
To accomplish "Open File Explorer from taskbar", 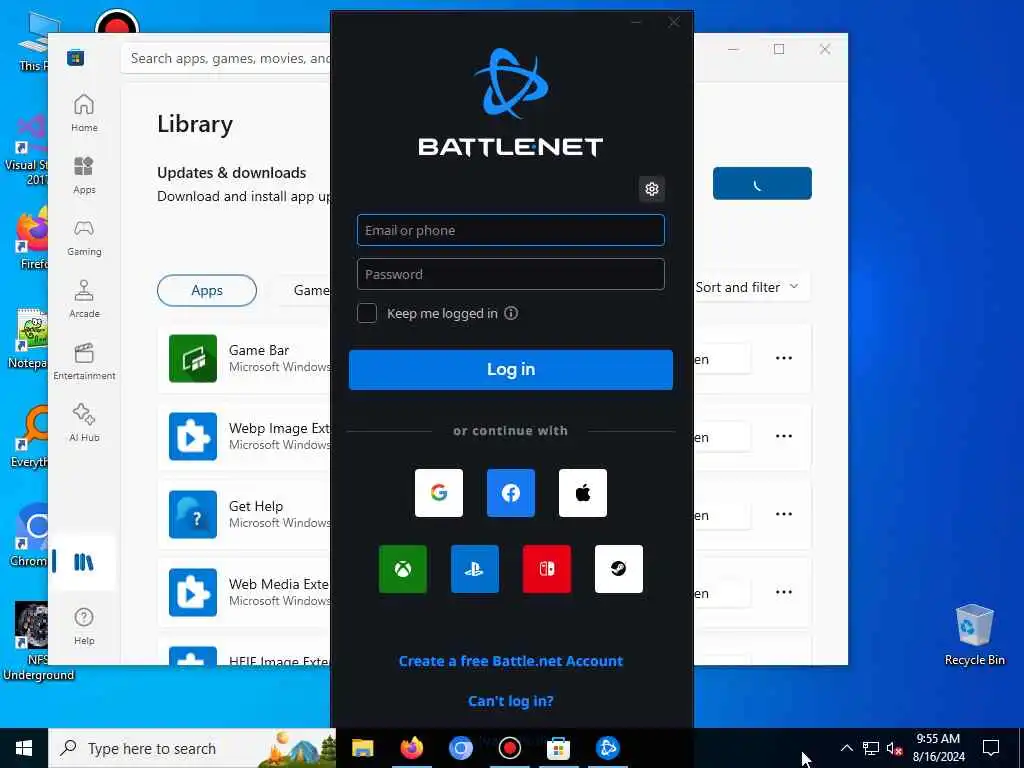I will 362,748.
